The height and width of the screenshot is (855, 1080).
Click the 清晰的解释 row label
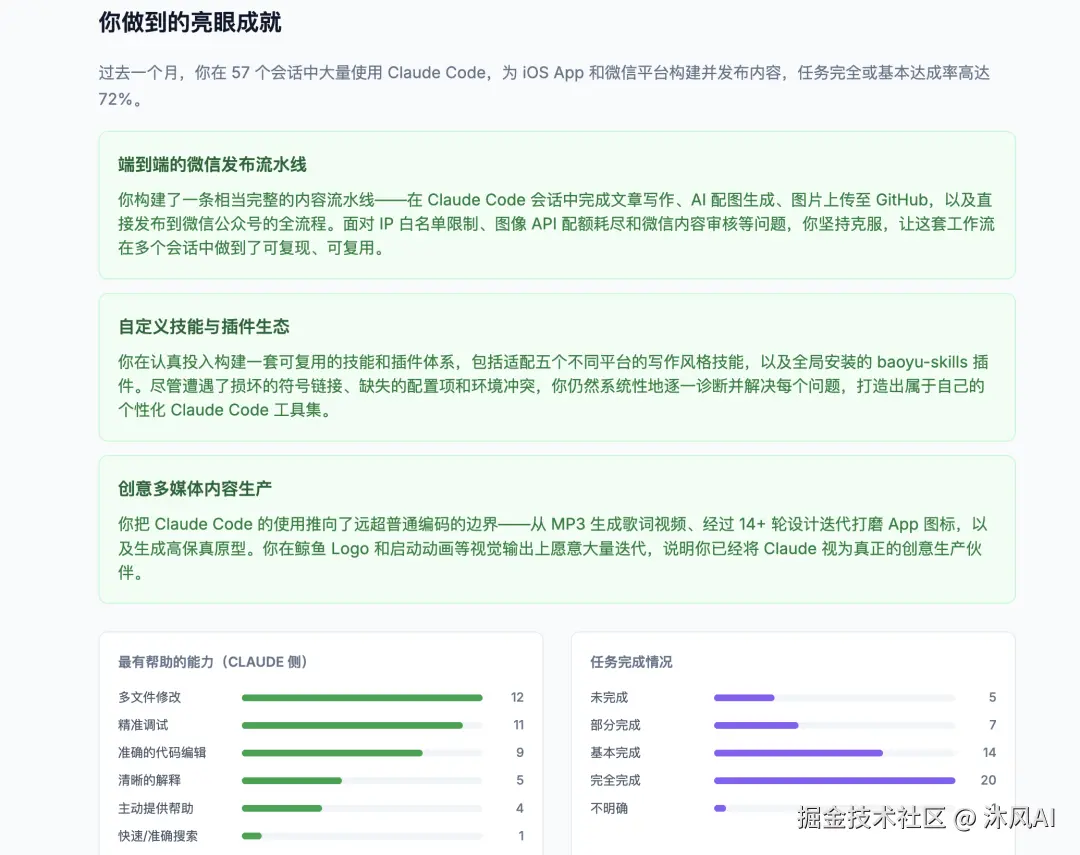[149, 780]
